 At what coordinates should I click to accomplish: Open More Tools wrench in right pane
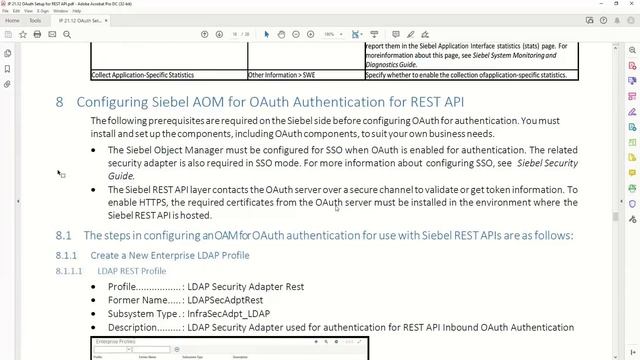(632, 220)
